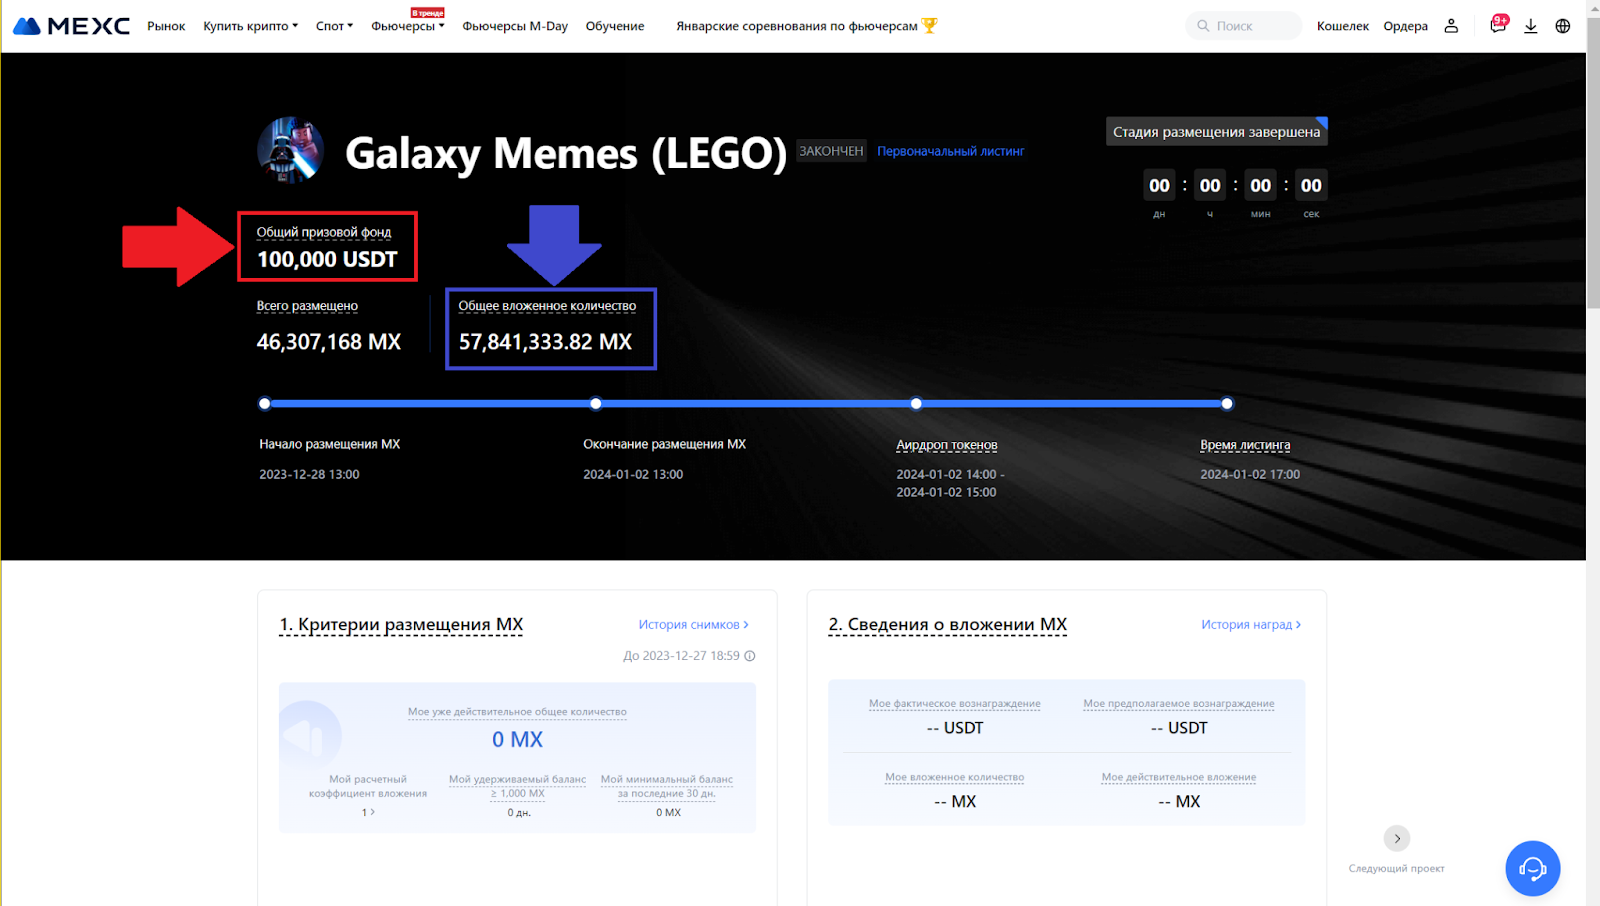Click the Начало размещения MX timeline dot
This screenshot has width=1600, height=906.
pyautogui.click(x=264, y=404)
